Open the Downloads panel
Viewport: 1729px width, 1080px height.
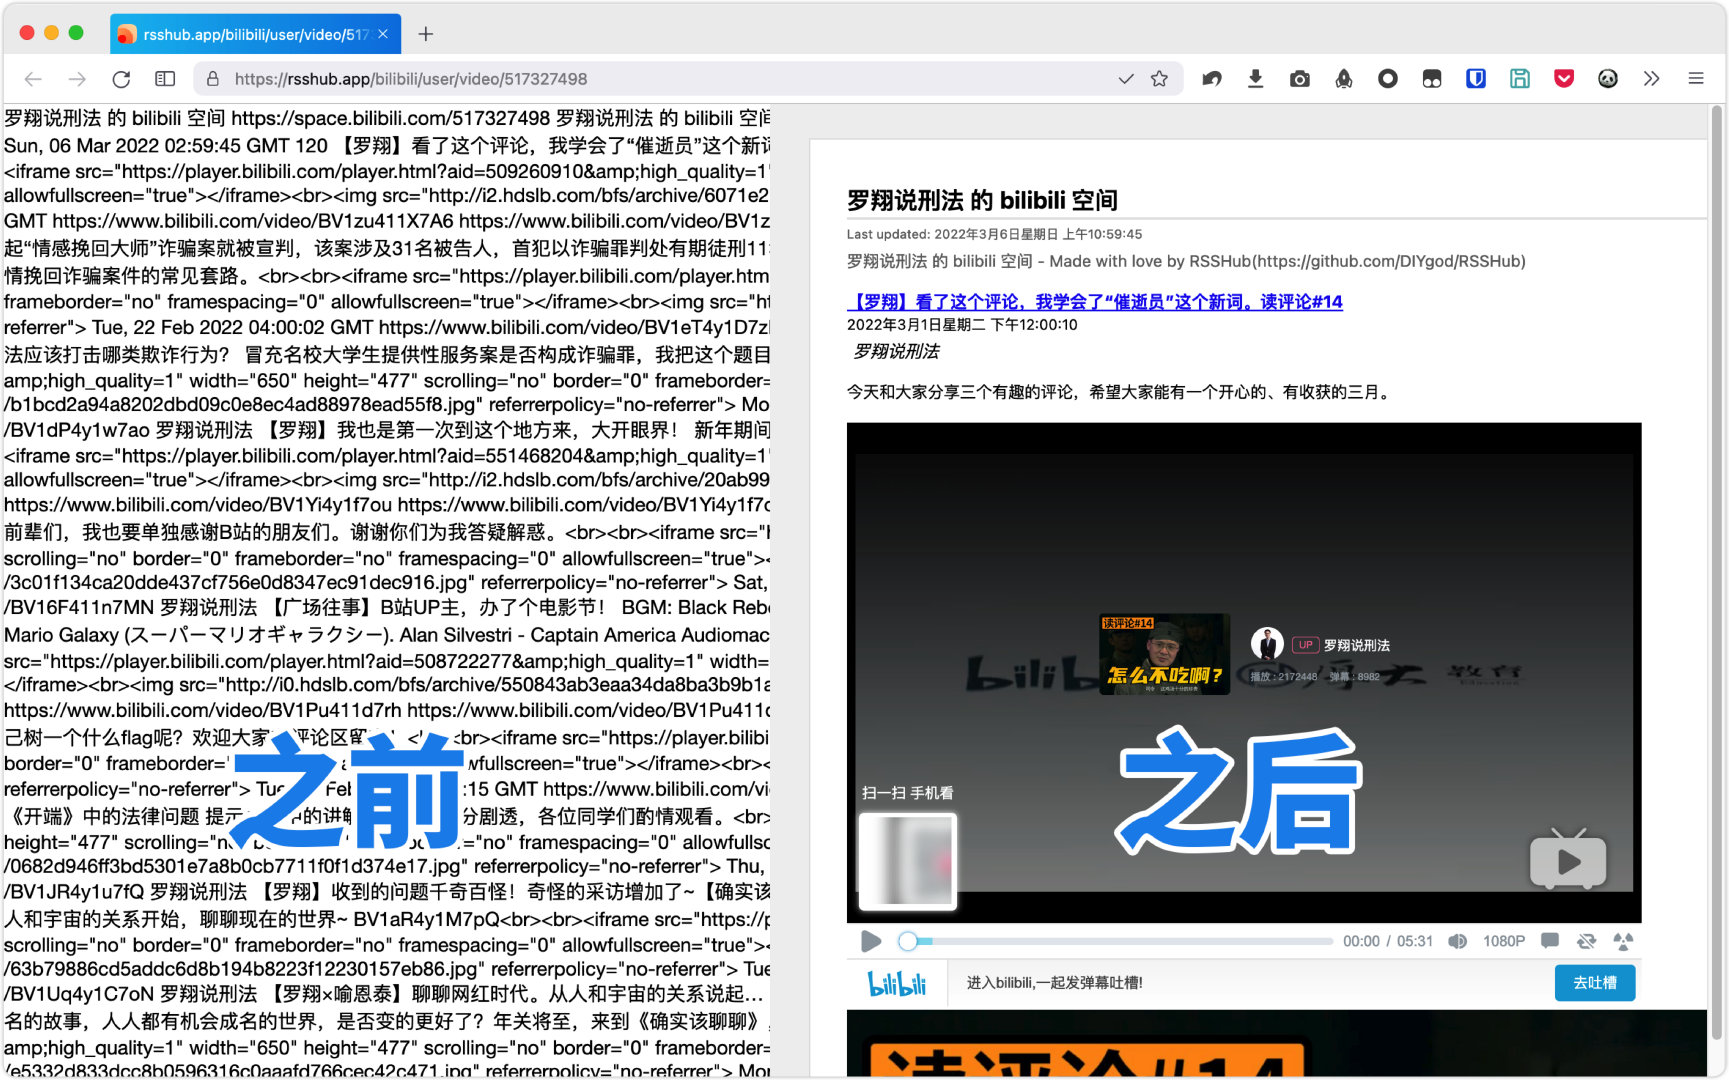[1256, 79]
